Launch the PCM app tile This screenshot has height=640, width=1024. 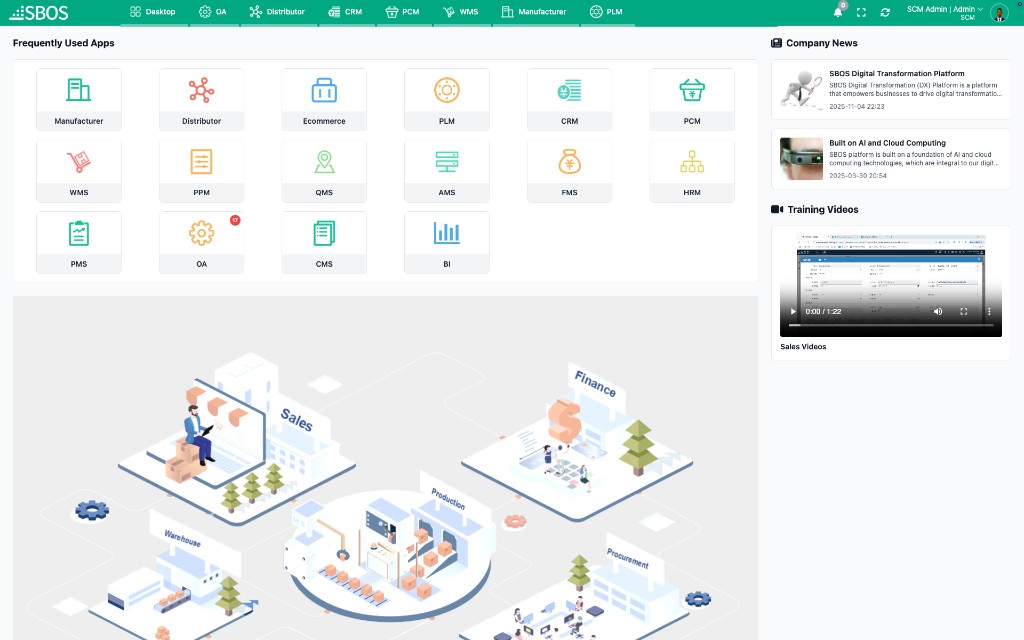point(692,99)
